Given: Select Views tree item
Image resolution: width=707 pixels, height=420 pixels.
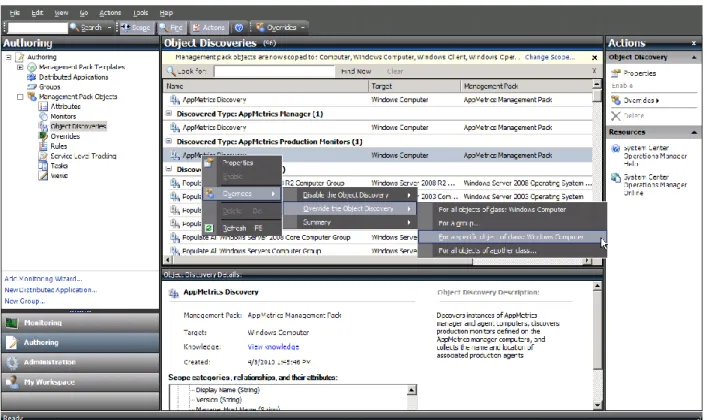Looking at the screenshot, I should [x=59, y=175].
